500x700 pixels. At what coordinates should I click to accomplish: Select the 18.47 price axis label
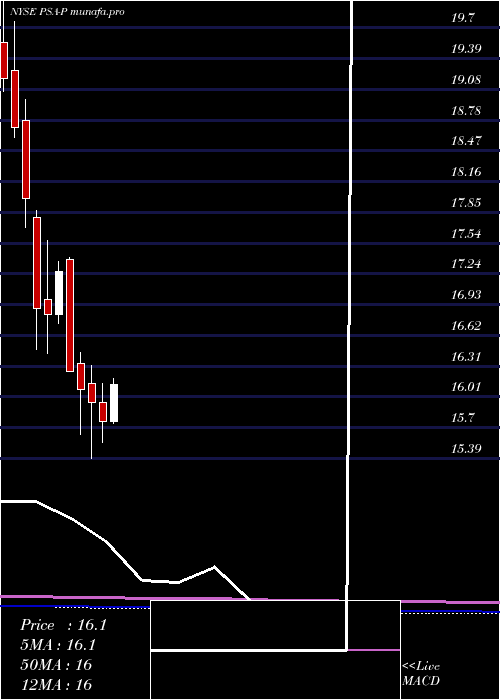(466, 141)
